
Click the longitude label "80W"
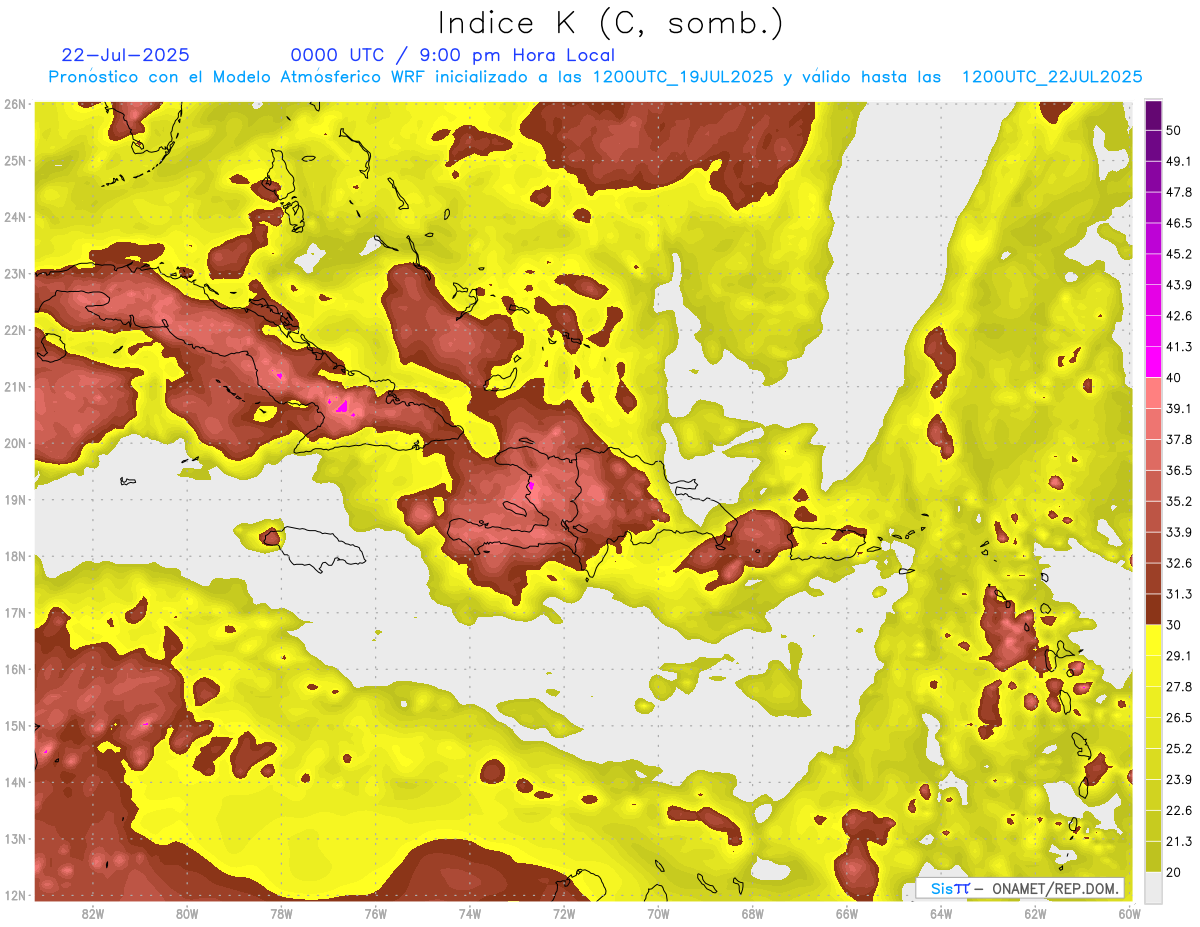(x=187, y=913)
